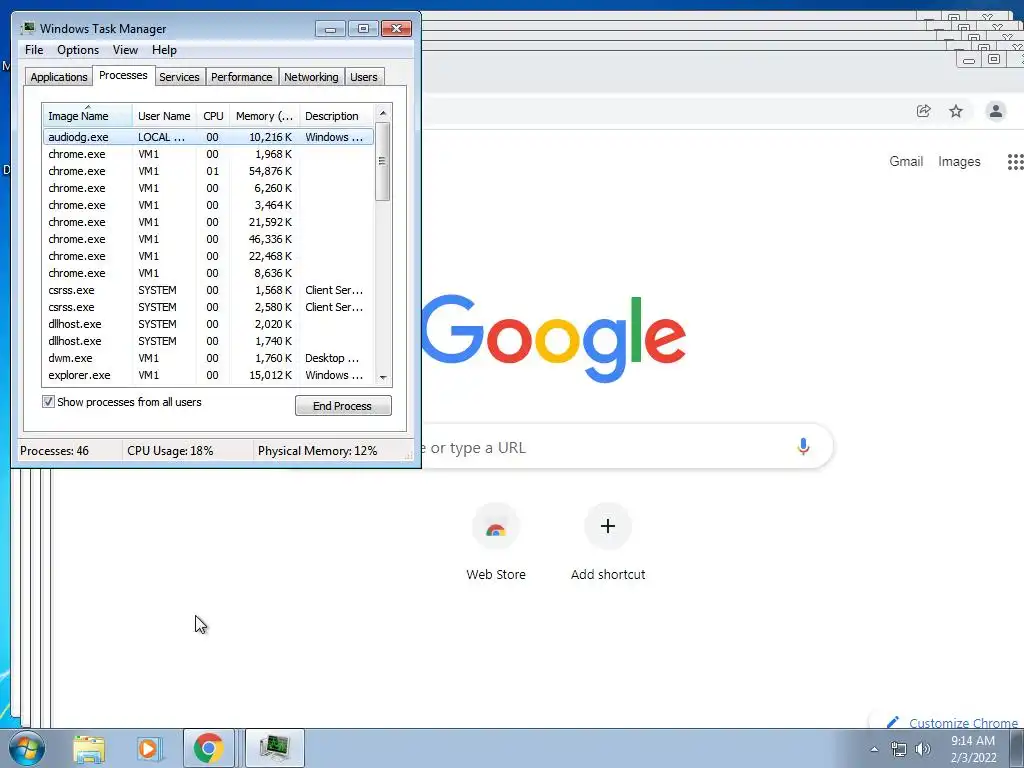Click Processes: 46 in status bar
The height and width of the screenshot is (768, 1024).
click(54, 451)
